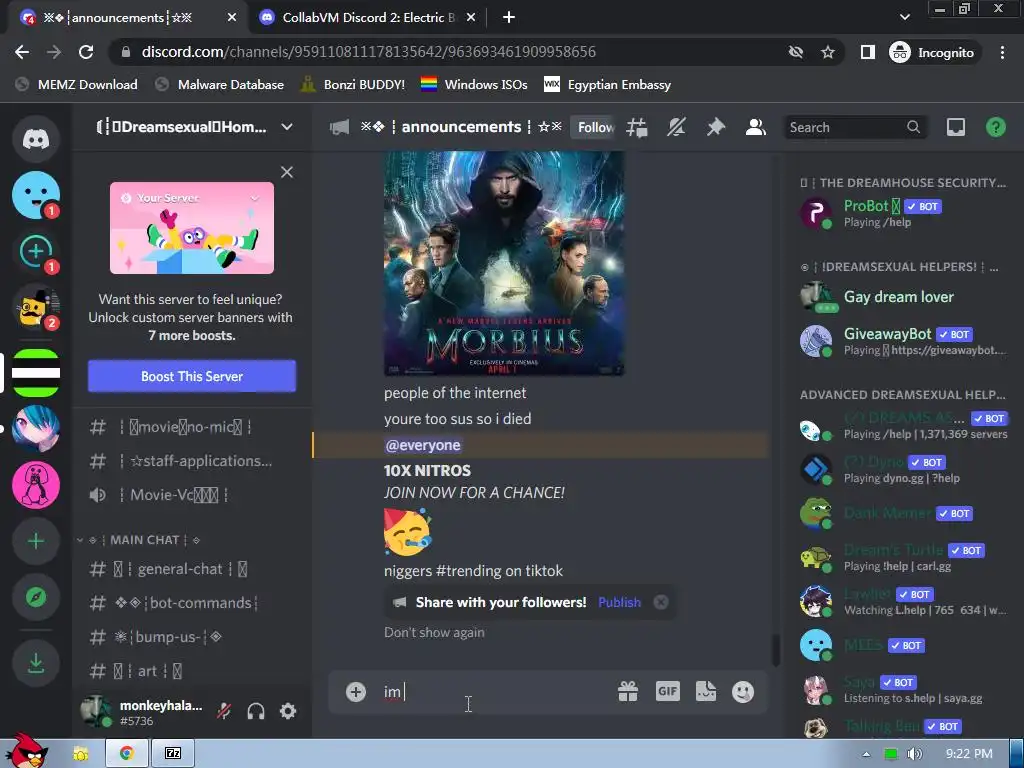The image size is (1024, 768).
Task: Expand the server name dropdown menu
Action: click(287, 127)
